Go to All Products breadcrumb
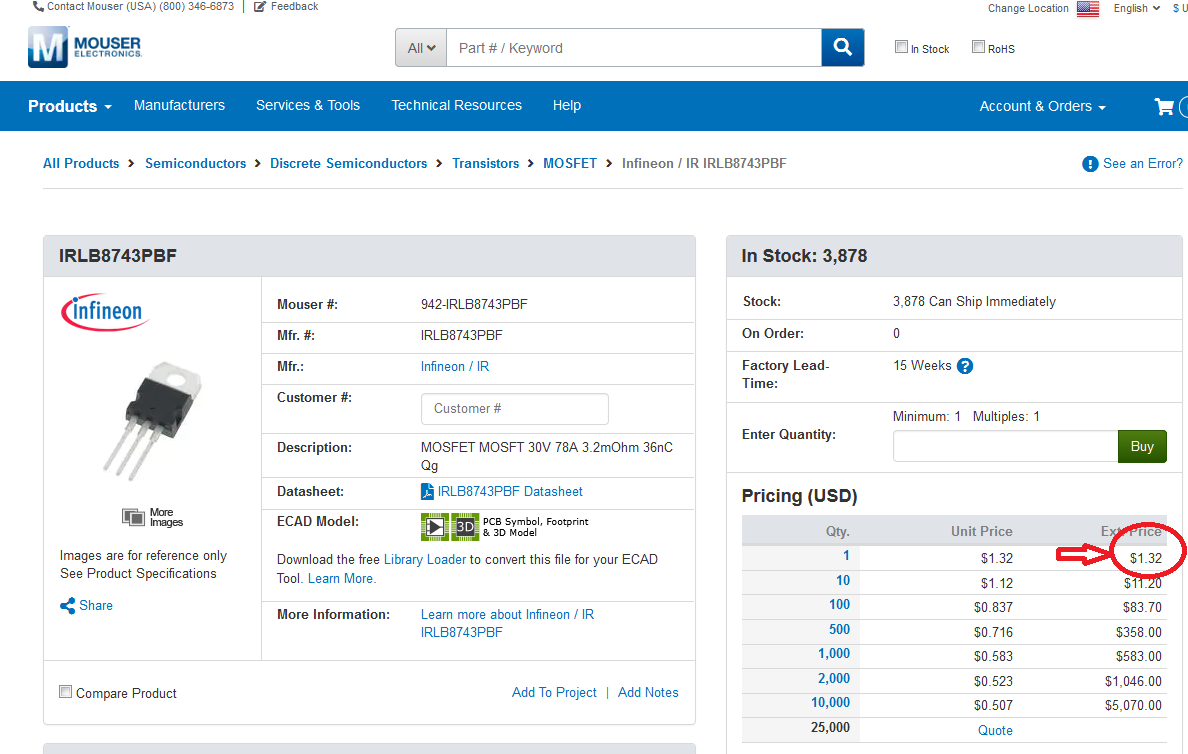The image size is (1188, 754). tap(81, 164)
